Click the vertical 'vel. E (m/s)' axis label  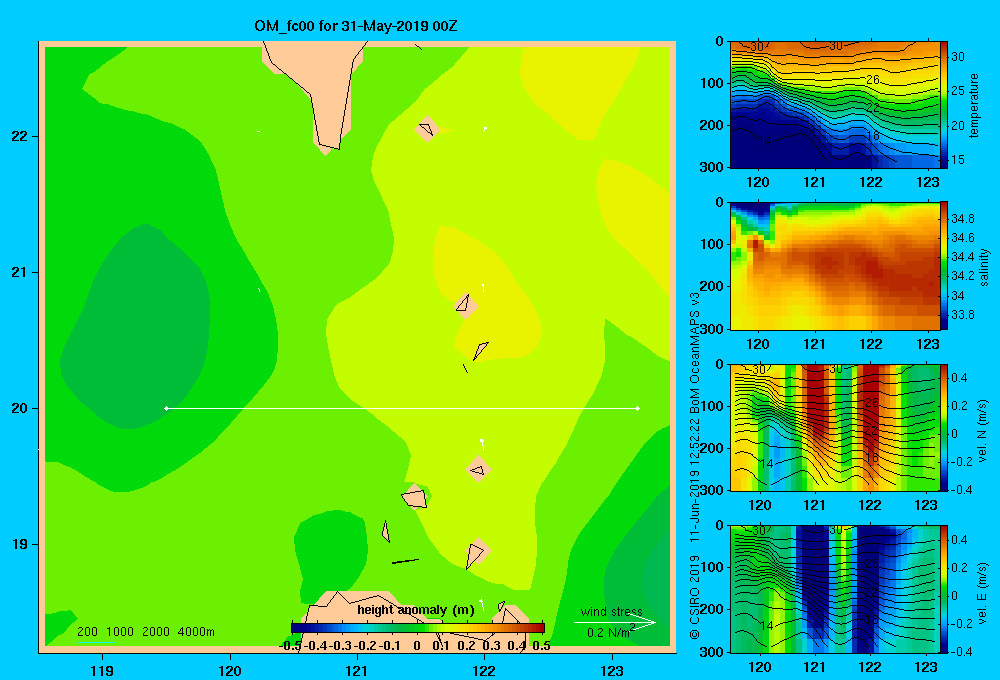pos(982,593)
